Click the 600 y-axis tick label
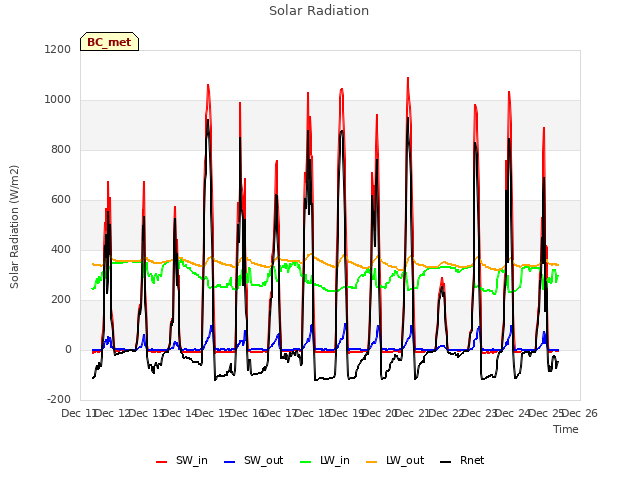This screenshot has width=640, height=480. (x=61, y=200)
